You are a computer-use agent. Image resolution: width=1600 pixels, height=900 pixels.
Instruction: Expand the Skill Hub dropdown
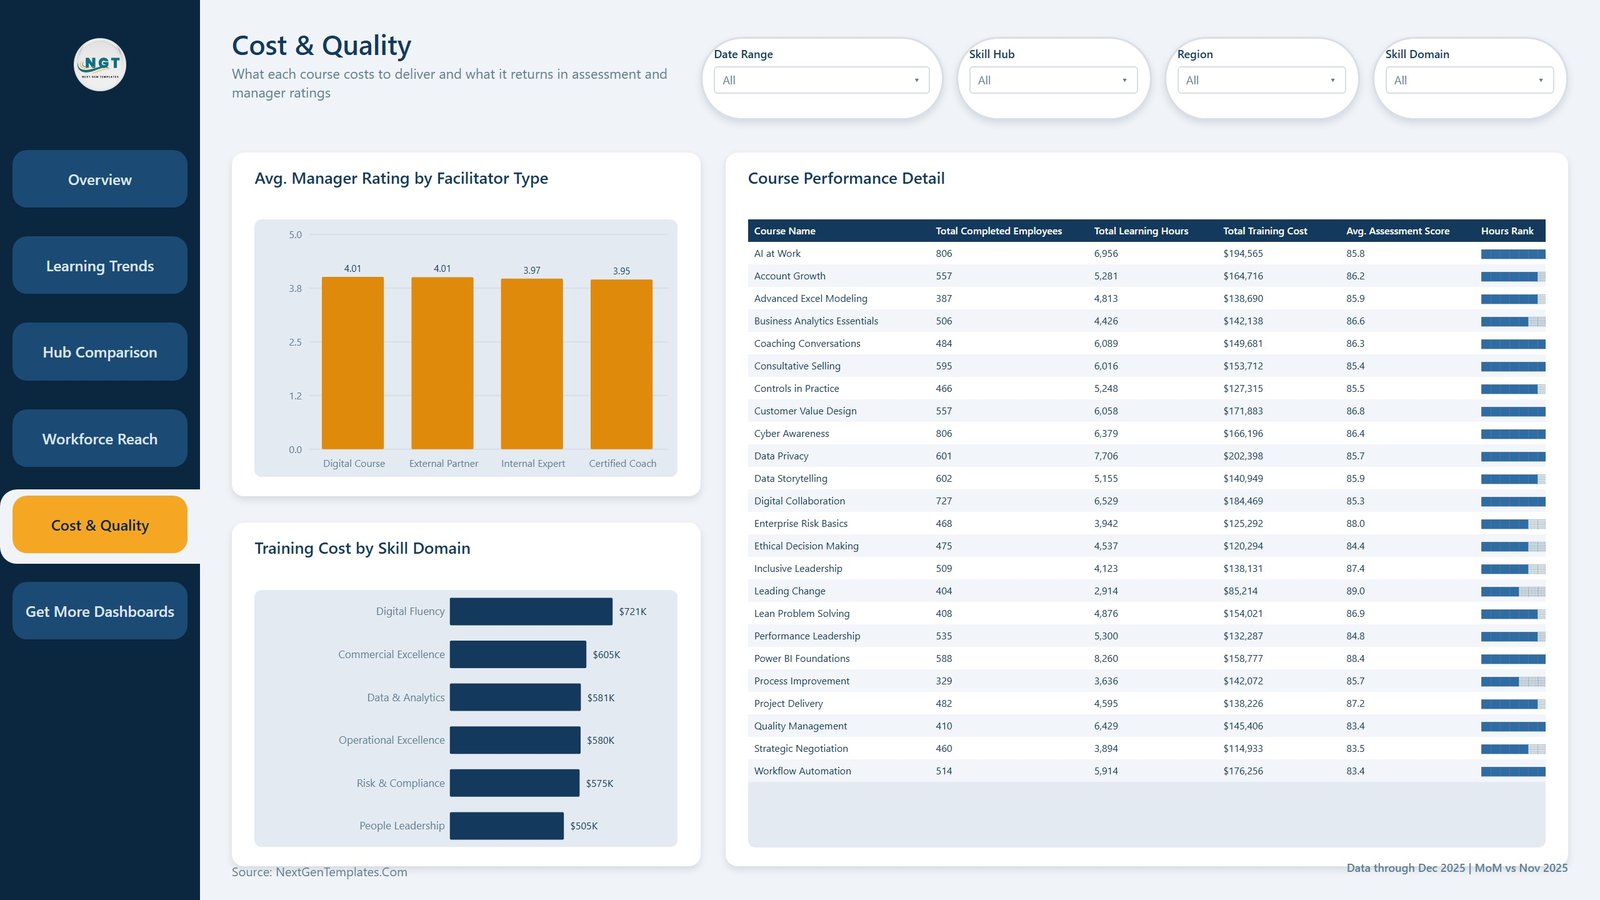pyautogui.click(x=1053, y=80)
